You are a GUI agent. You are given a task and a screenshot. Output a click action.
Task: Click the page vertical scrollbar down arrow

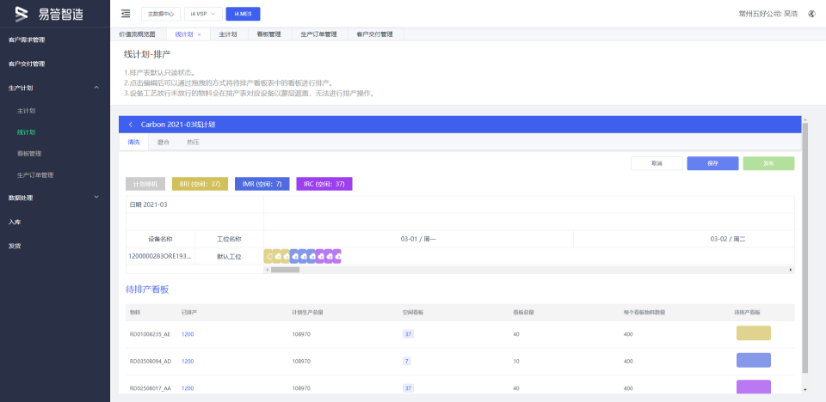804,389
